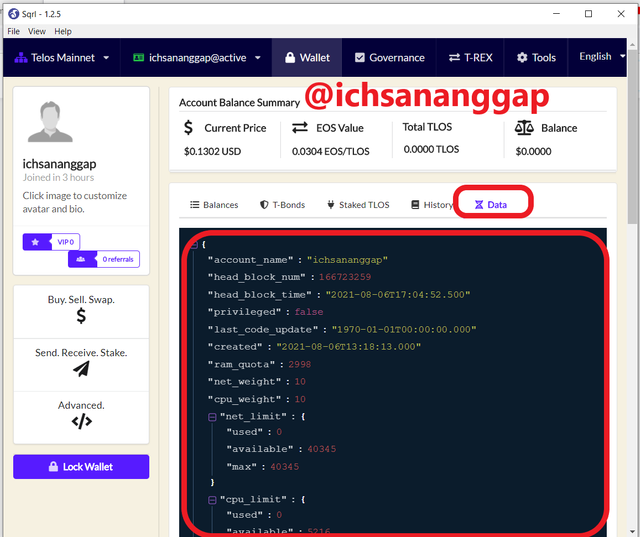Click the people icon on referrals badge
Screen dimensions: 640x537
(x=81, y=259)
